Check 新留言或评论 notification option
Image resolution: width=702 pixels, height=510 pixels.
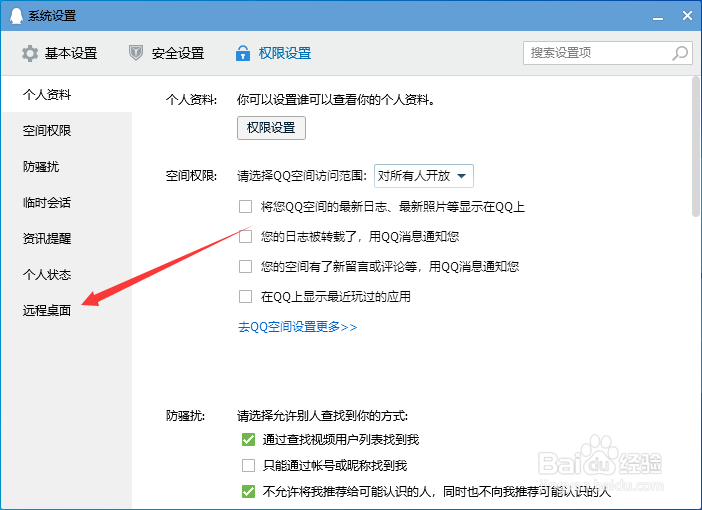245,266
